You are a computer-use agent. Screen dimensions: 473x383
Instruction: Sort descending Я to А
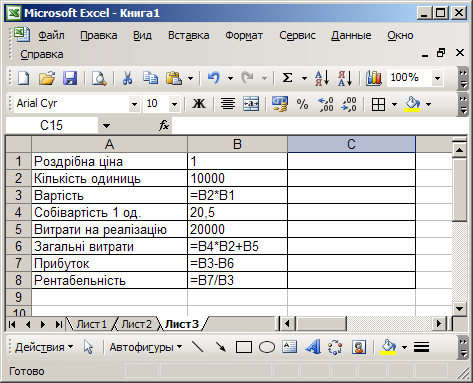[345, 78]
